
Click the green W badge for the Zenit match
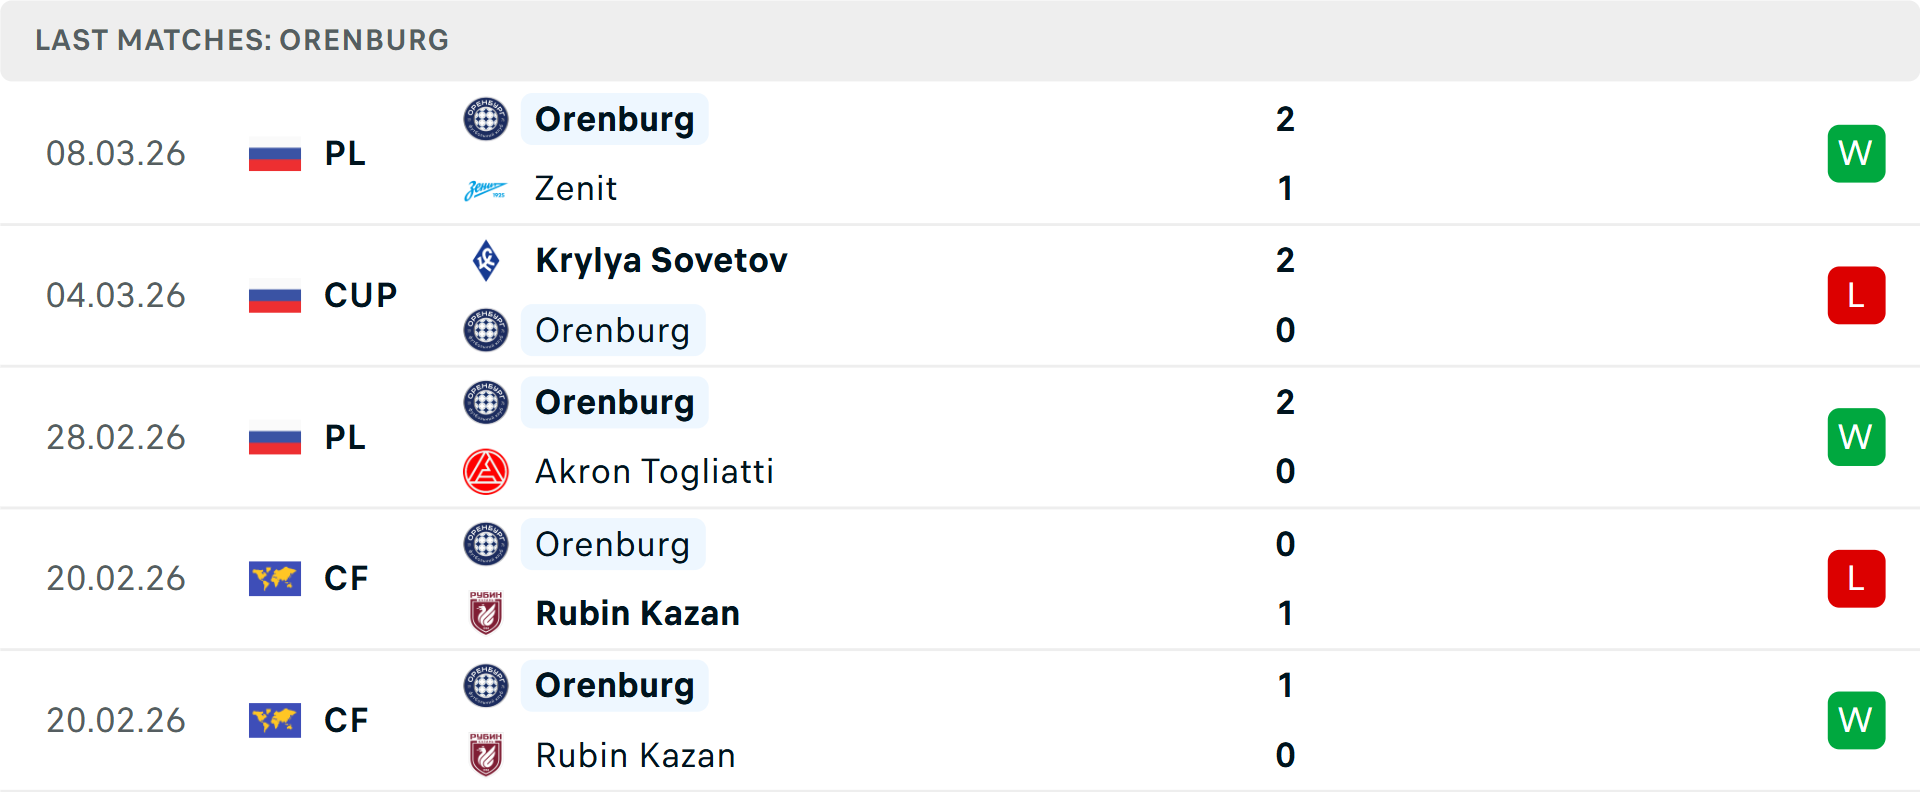(x=1856, y=154)
